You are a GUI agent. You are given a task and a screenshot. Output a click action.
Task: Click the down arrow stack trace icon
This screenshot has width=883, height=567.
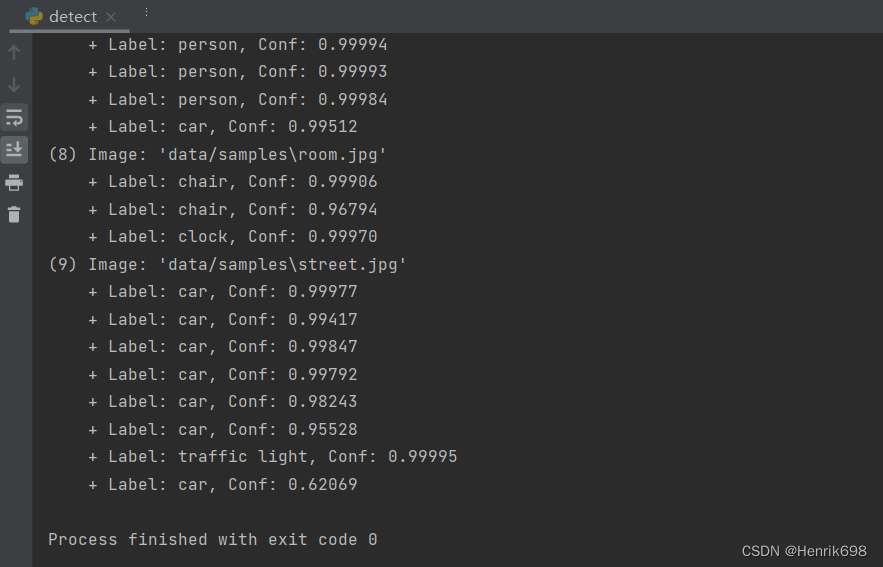(14, 85)
